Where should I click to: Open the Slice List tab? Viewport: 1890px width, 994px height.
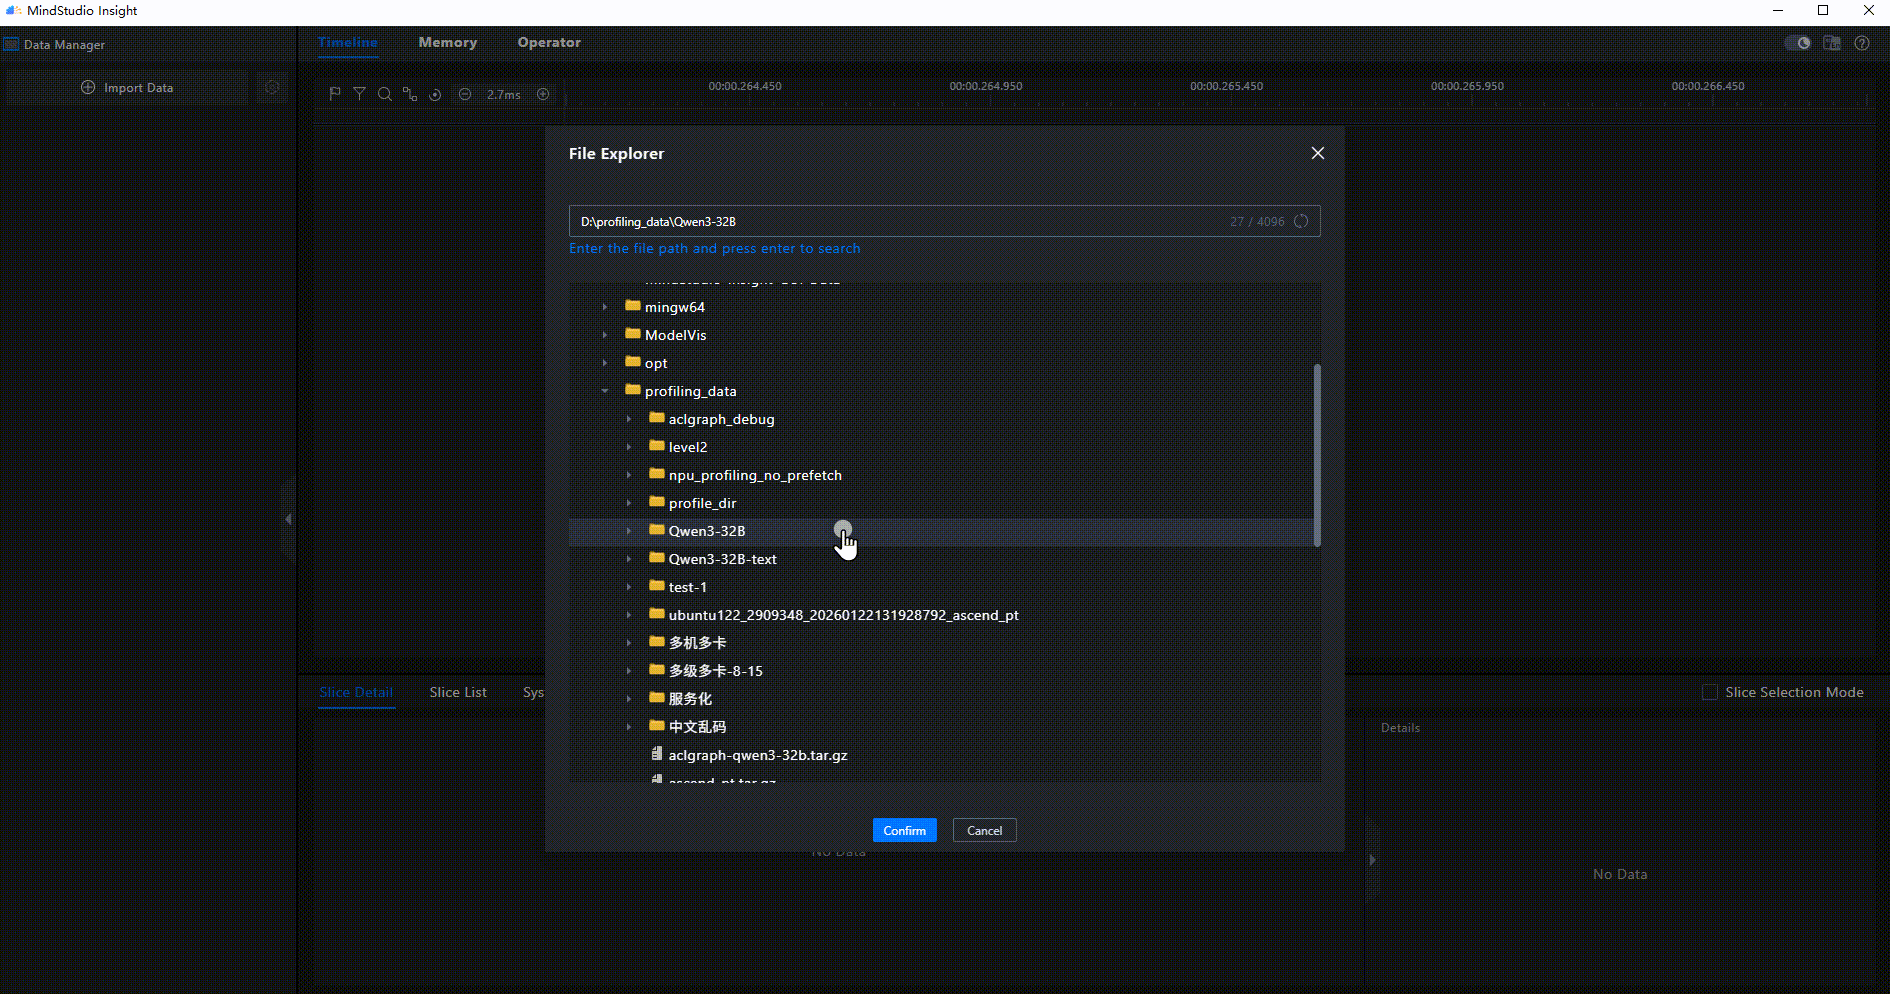458,692
